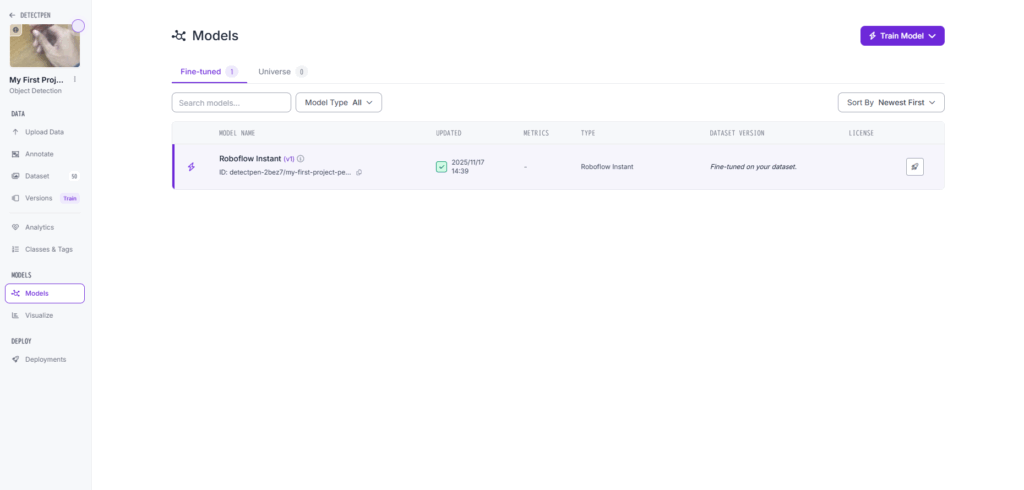Open the Model Type filter dropdown

(338, 102)
